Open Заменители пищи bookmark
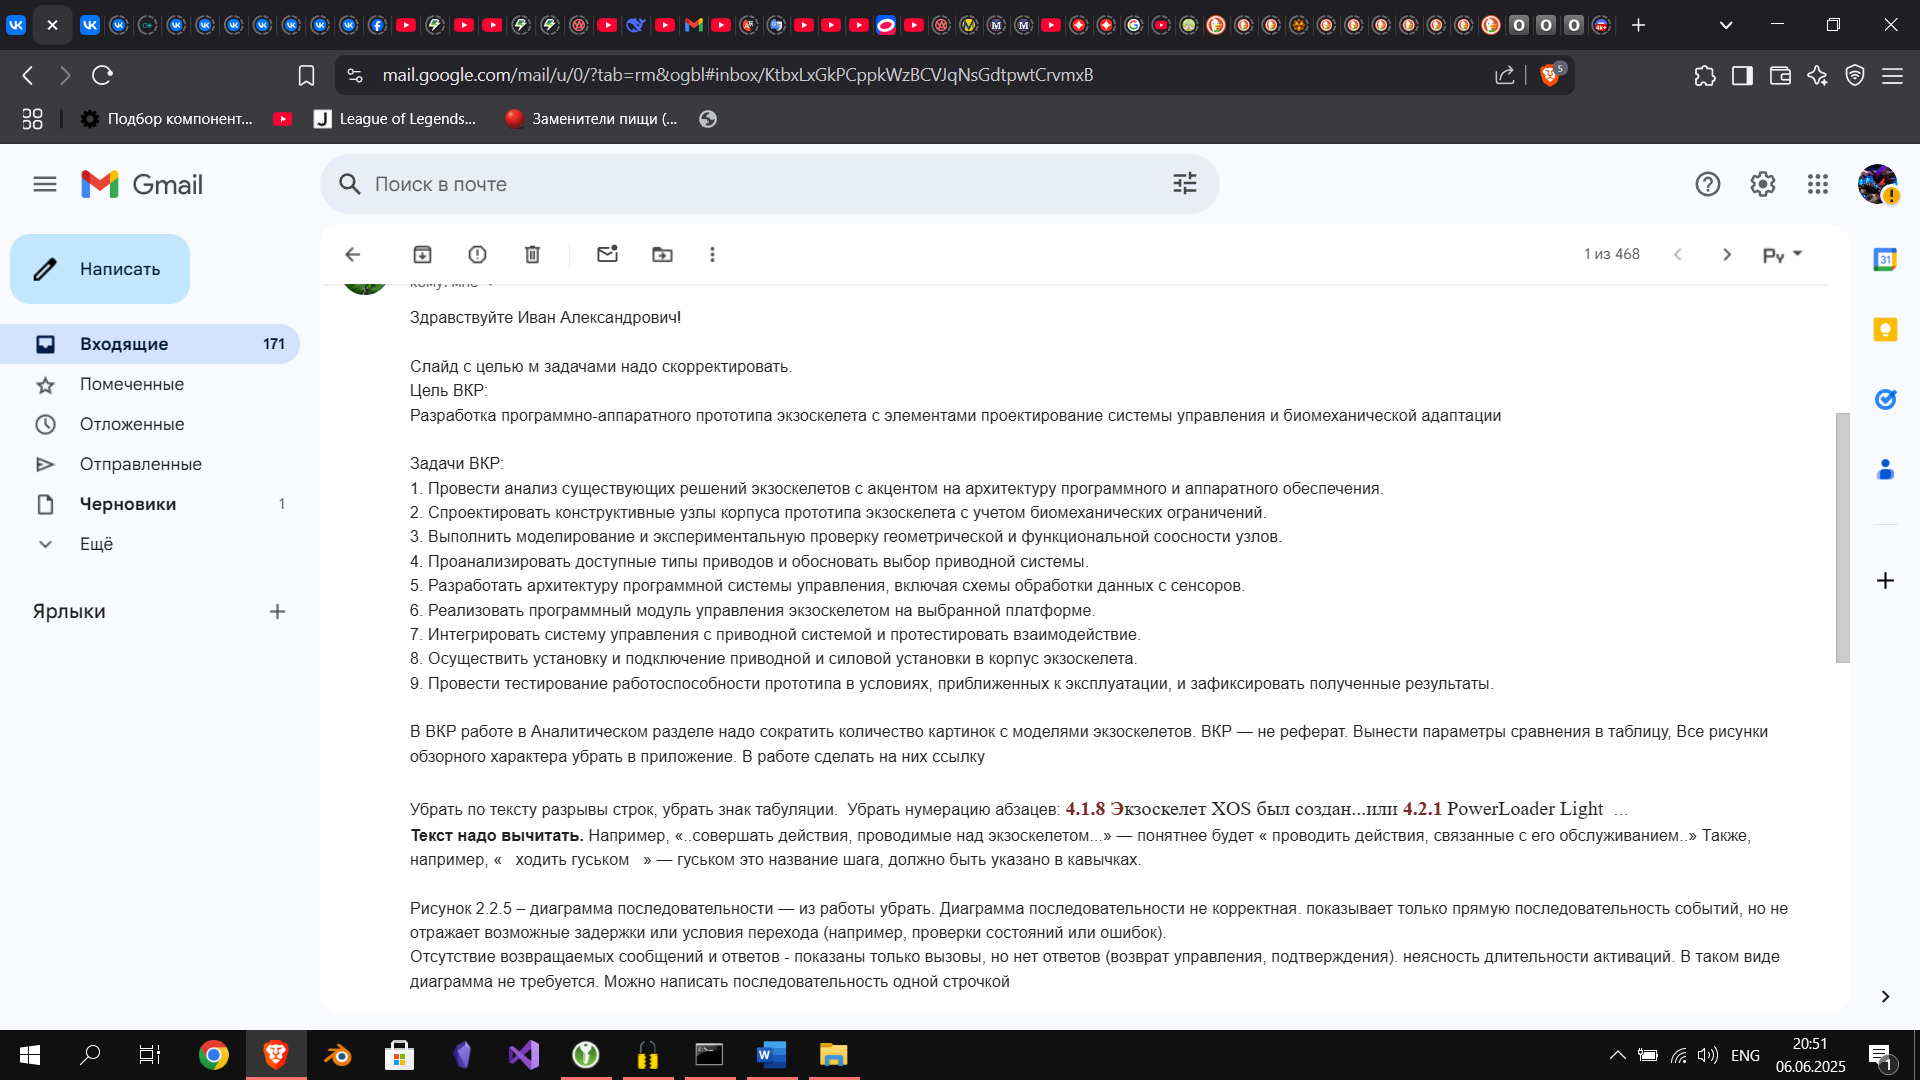Viewport: 1920px width, 1080px height. 592,119
